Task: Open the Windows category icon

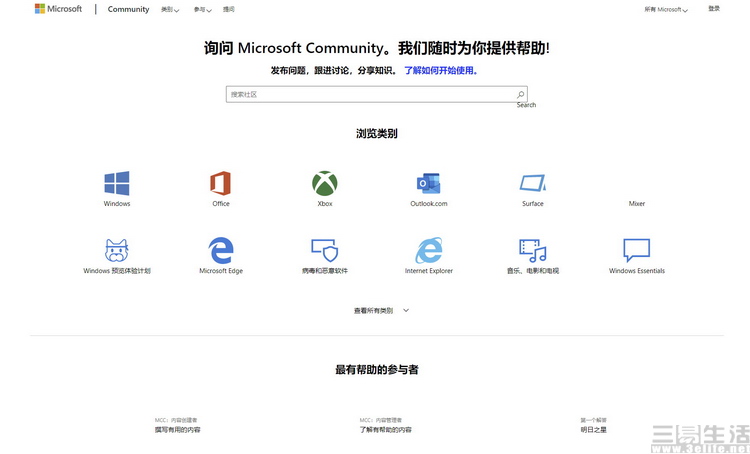Action: [117, 183]
